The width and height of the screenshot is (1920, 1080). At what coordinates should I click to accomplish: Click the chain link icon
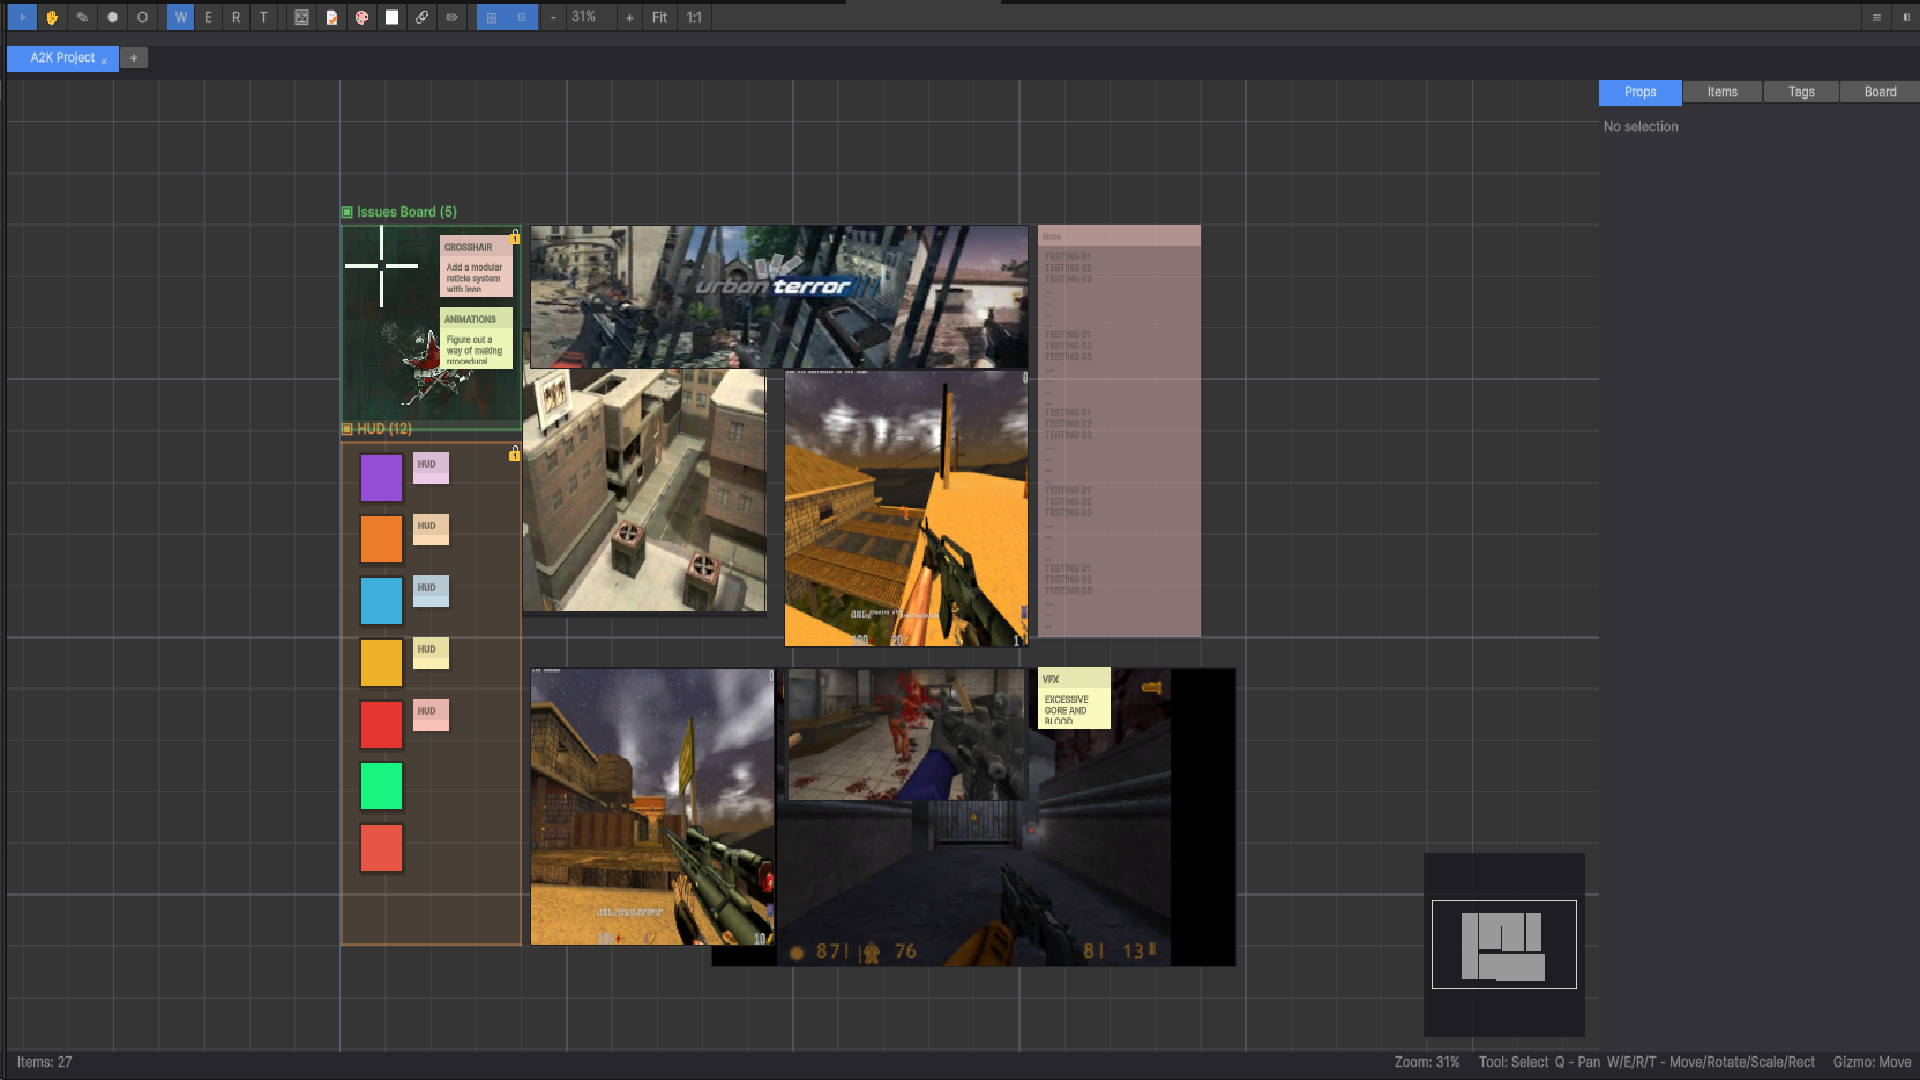click(422, 17)
